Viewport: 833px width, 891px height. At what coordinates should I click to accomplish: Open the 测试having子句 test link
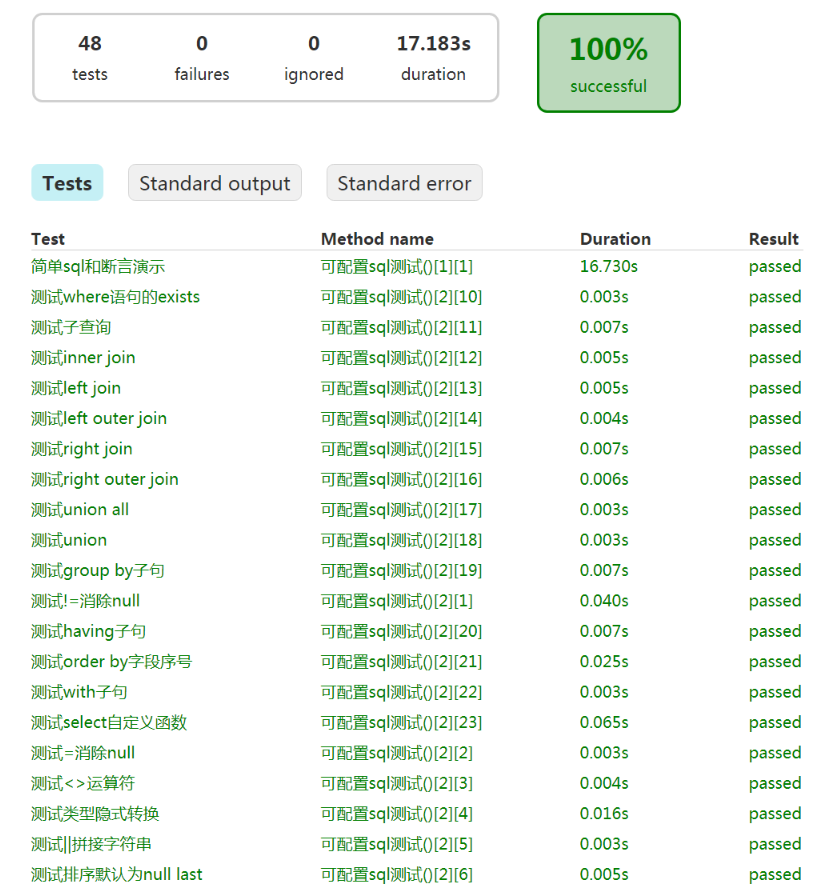pyautogui.click(x=89, y=631)
